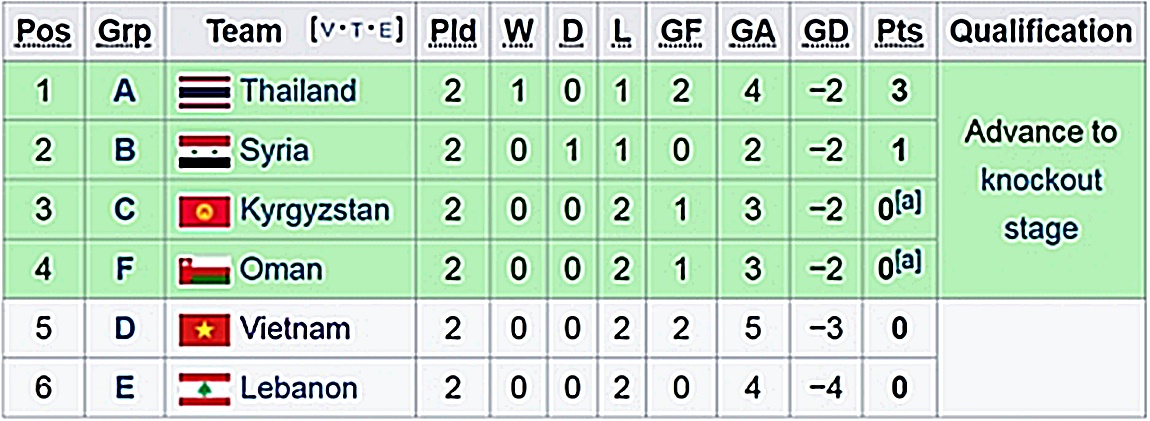Click T to open template talk
The height and width of the screenshot is (421, 1150).
pyautogui.click(x=359, y=32)
